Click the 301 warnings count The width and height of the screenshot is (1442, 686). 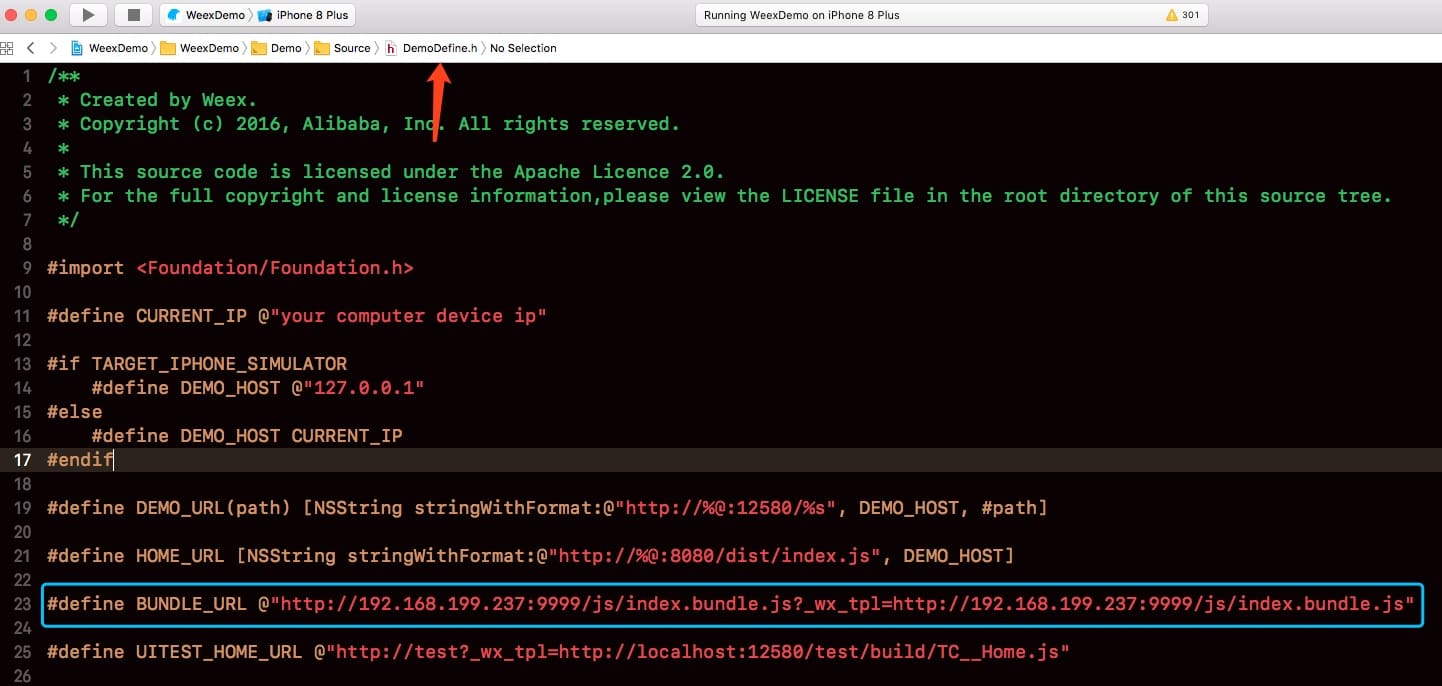click(x=1191, y=15)
